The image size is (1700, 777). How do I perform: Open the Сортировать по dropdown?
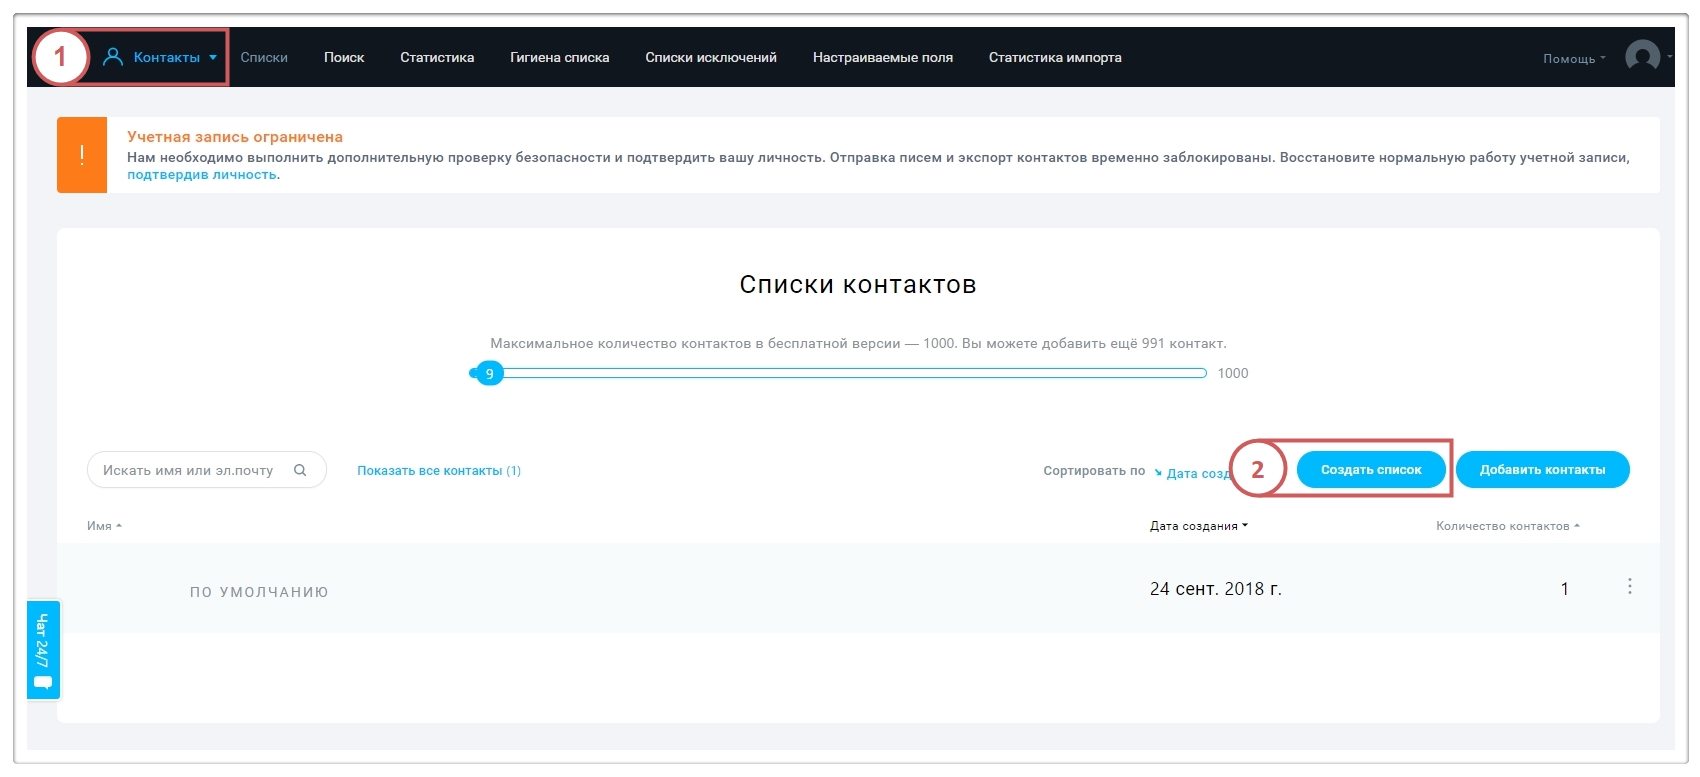[x=1190, y=473]
